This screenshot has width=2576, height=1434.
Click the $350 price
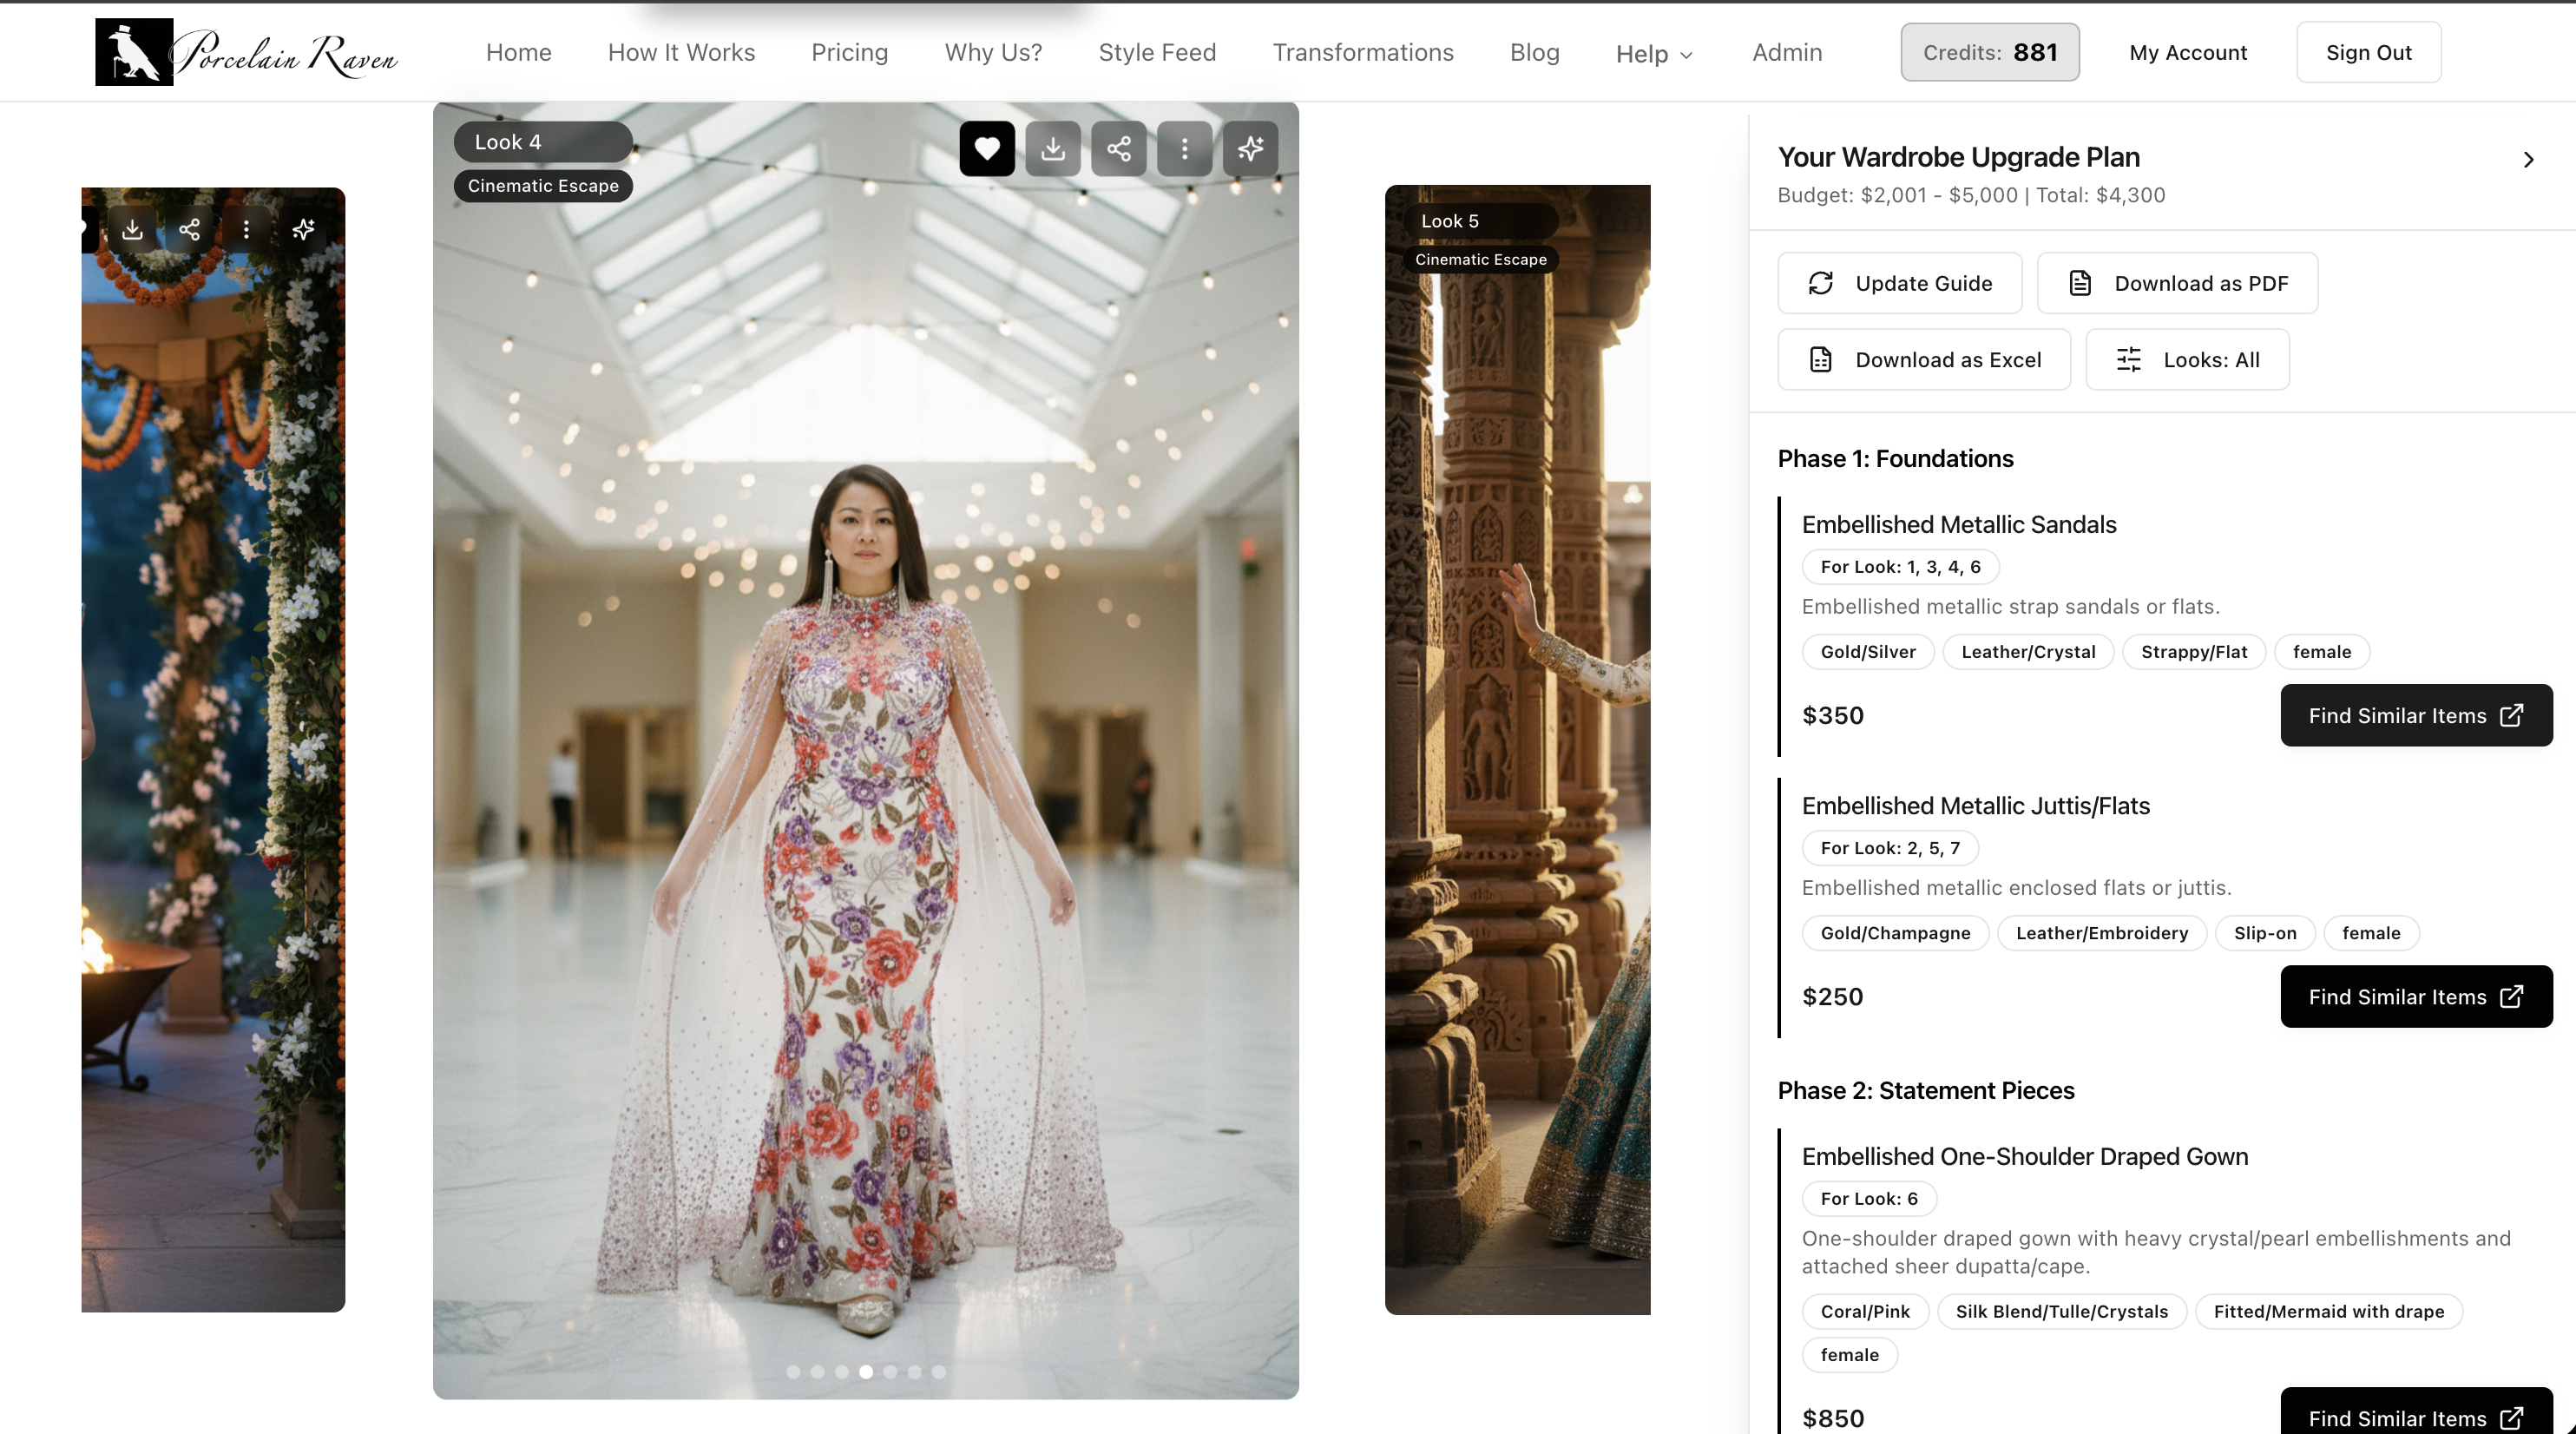pyautogui.click(x=1833, y=716)
